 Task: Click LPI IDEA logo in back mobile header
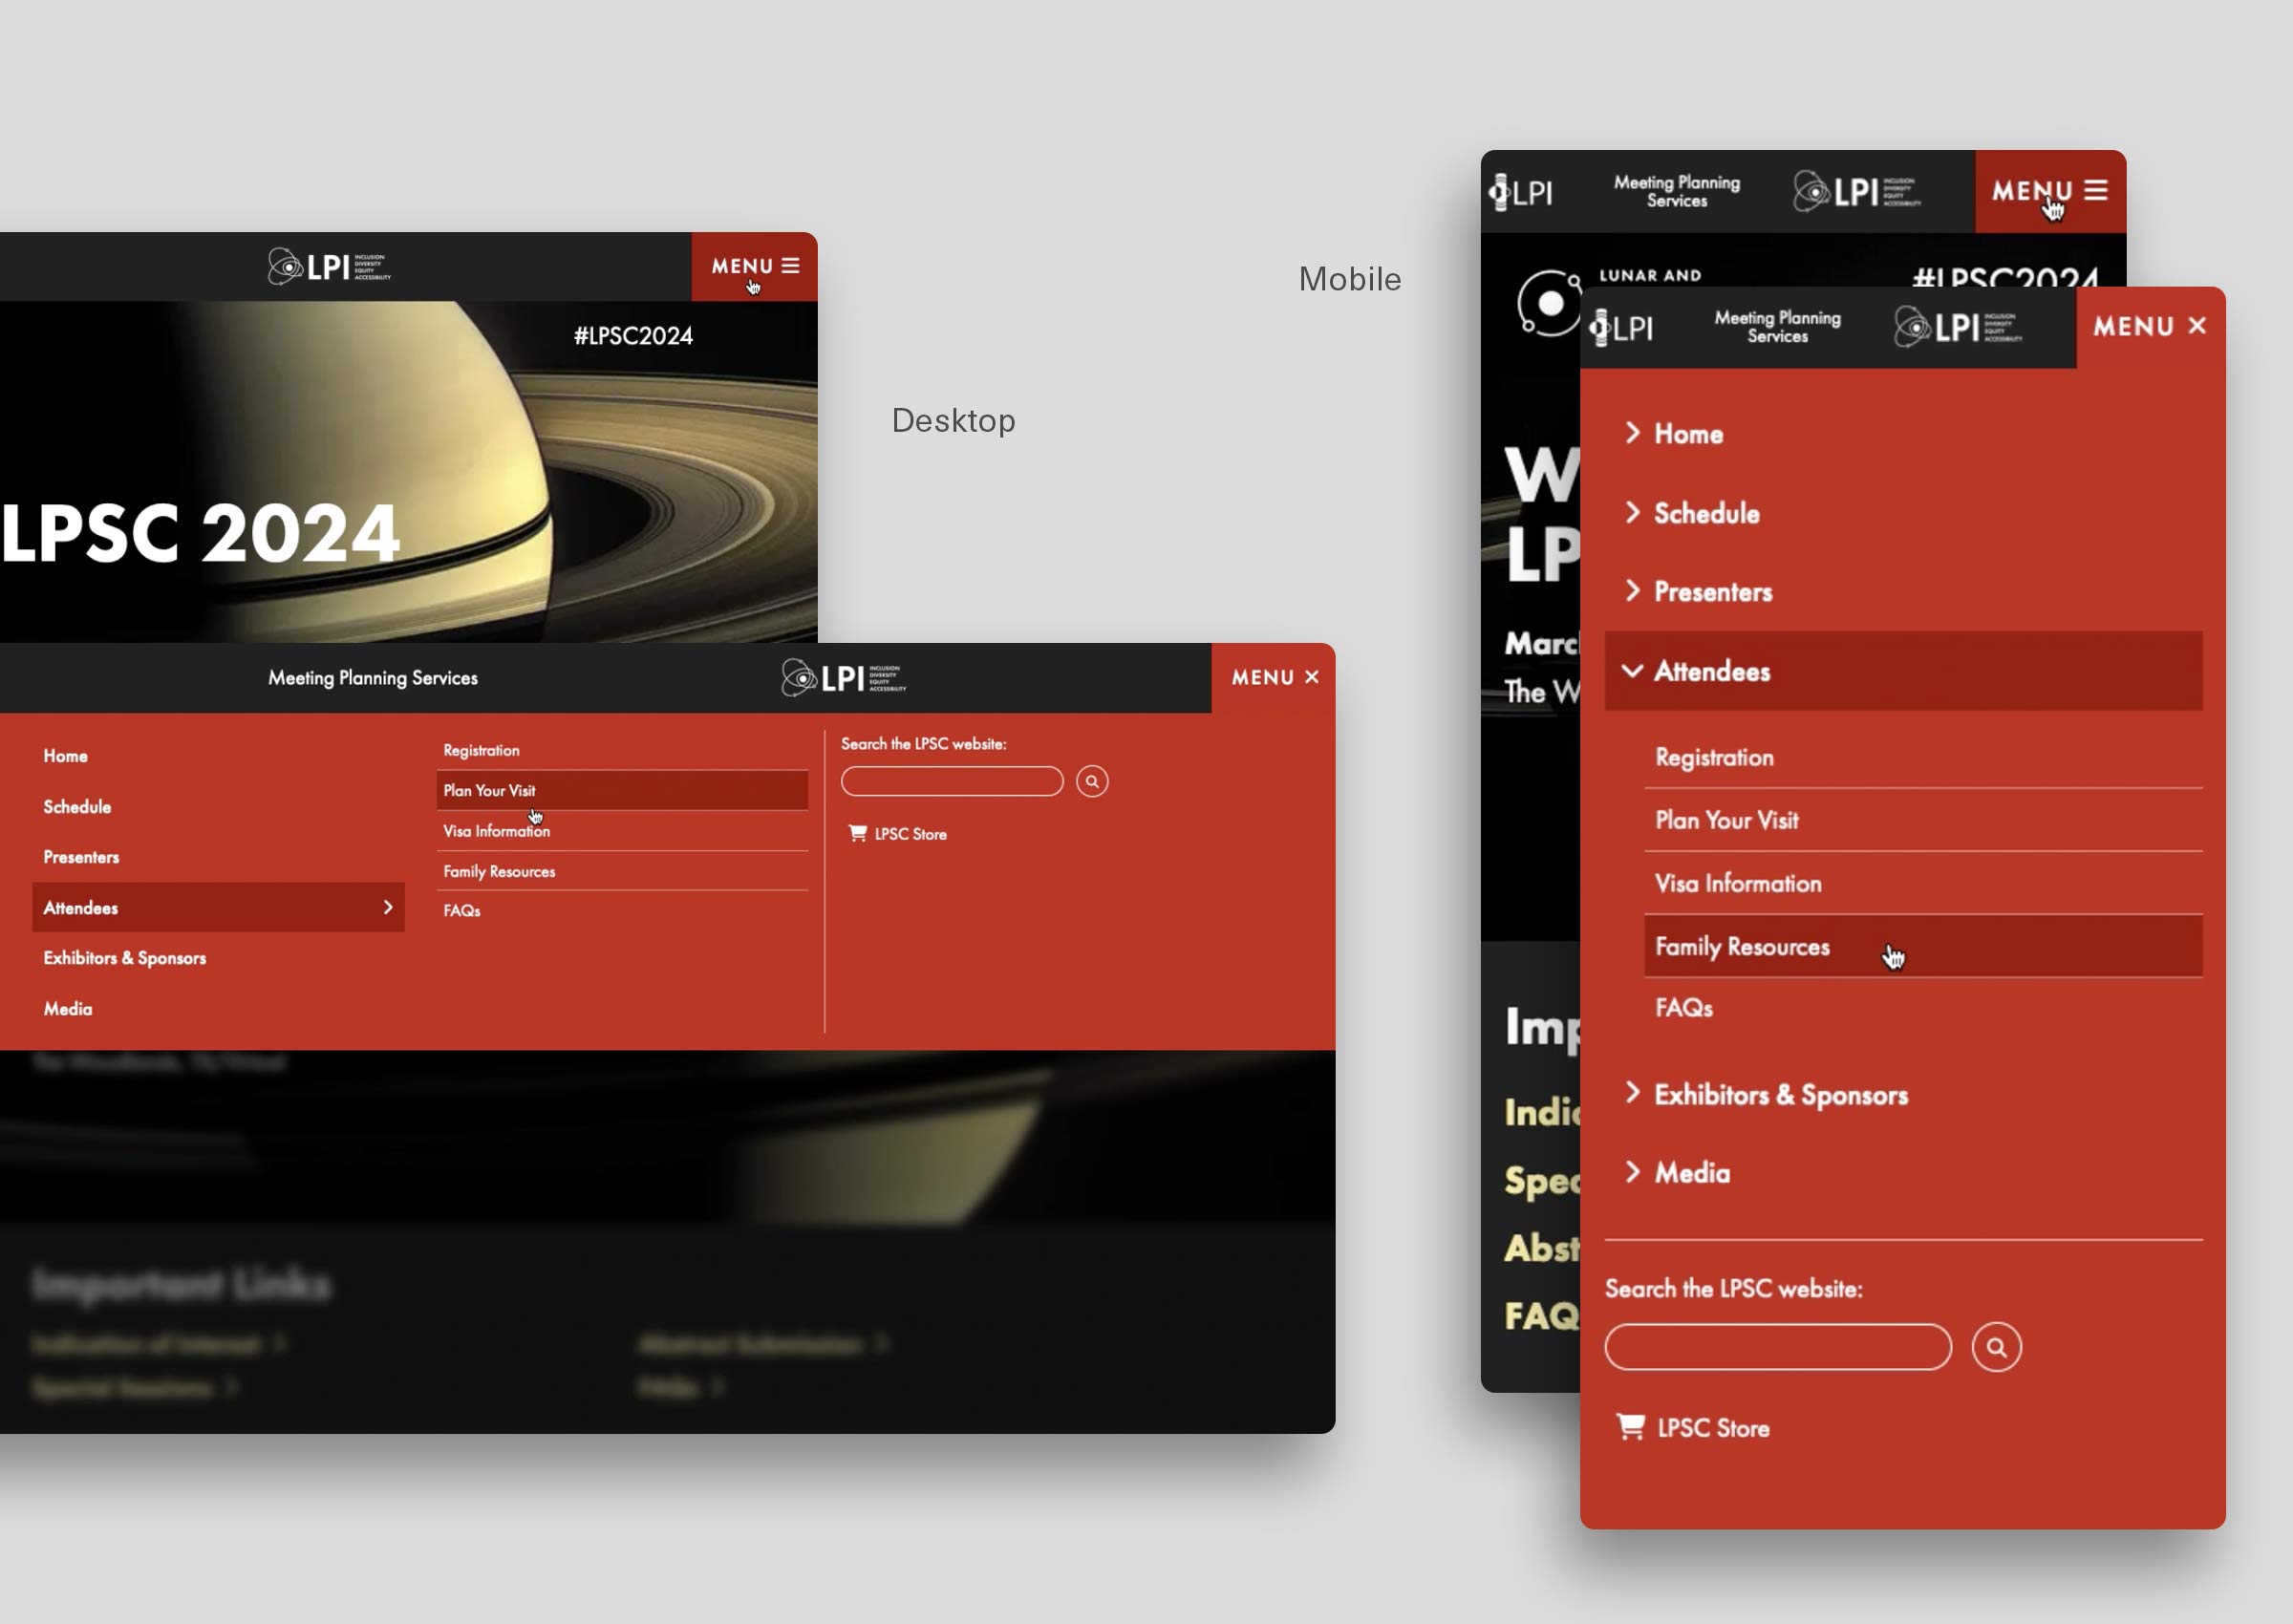coord(1856,191)
